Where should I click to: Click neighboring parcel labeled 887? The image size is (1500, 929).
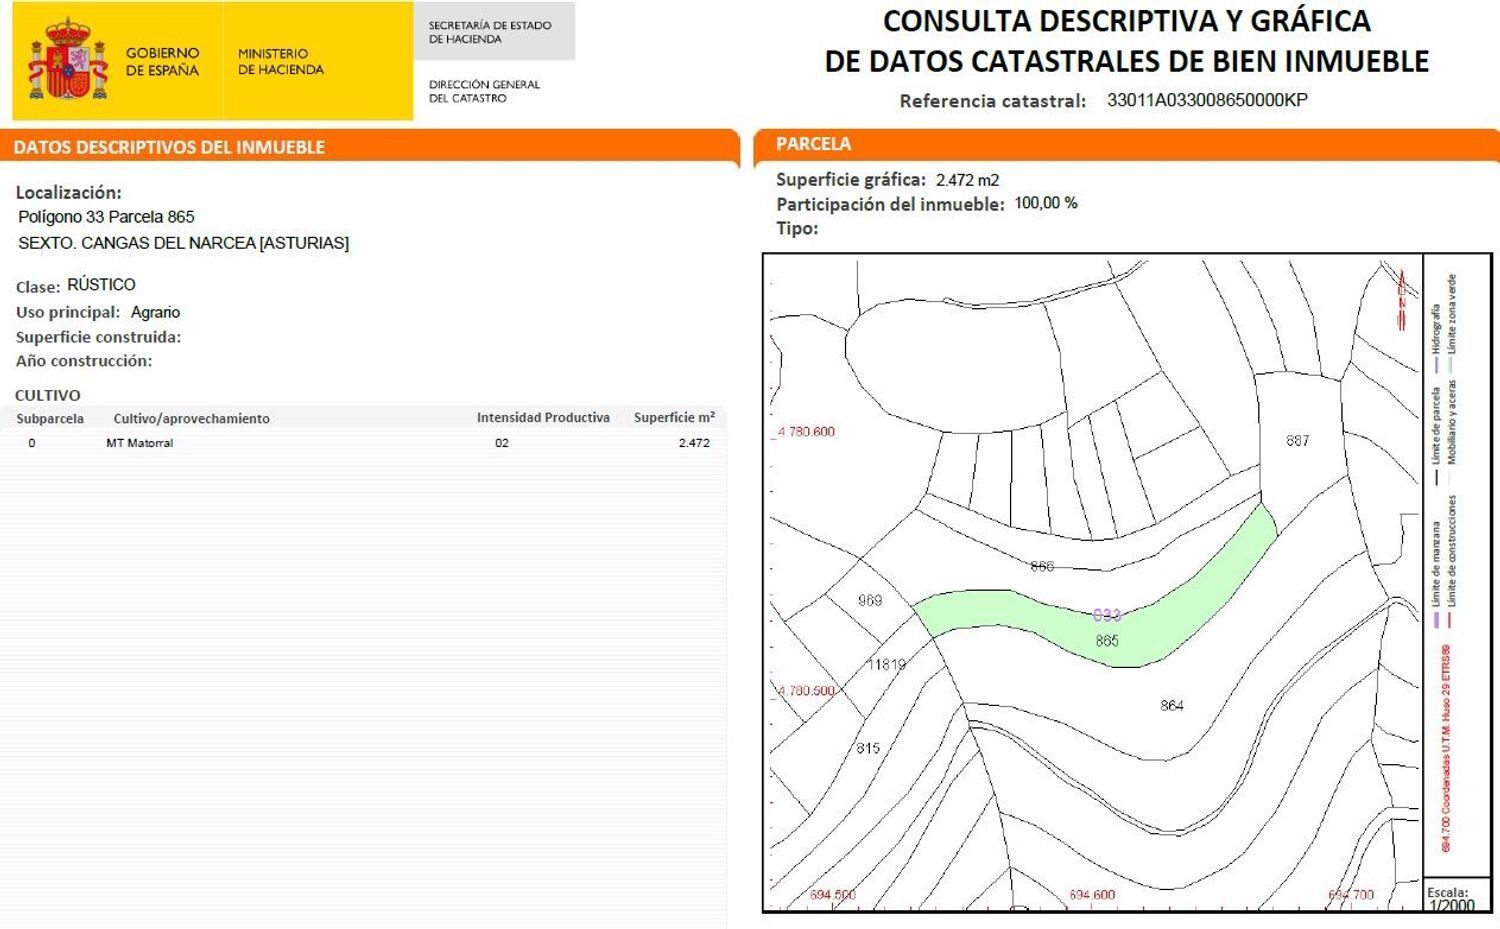tap(1295, 440)
